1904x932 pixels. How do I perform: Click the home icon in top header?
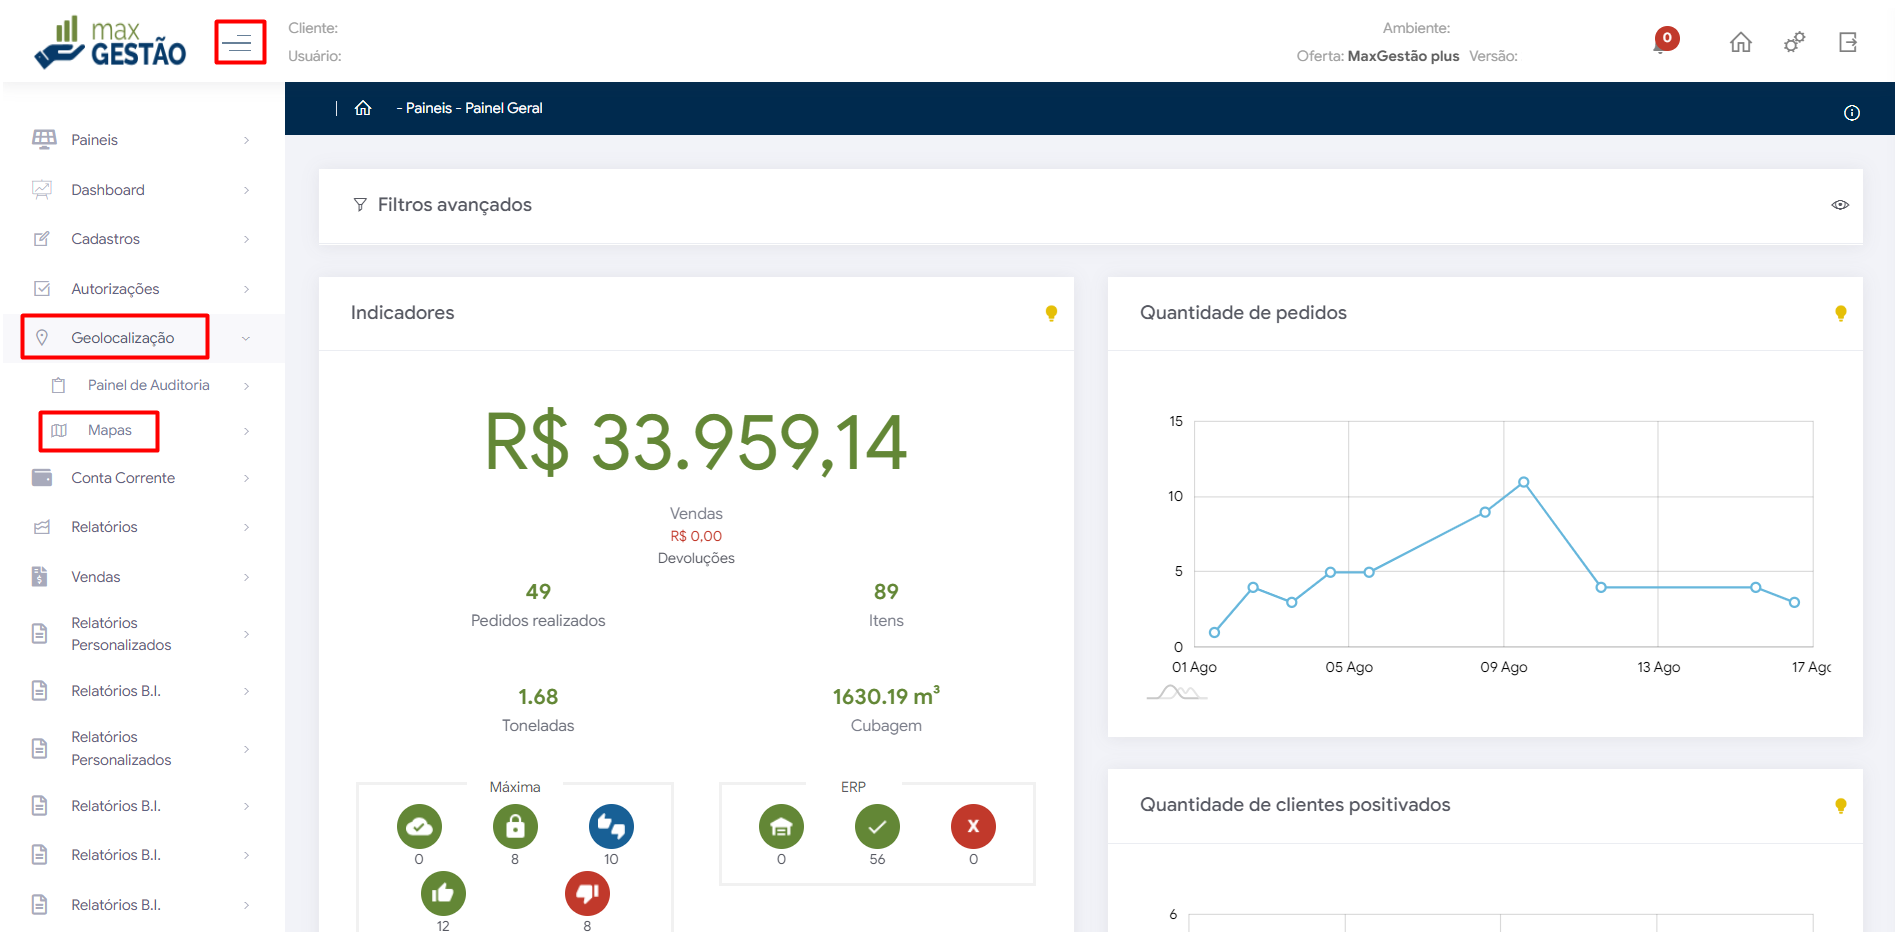1740,42
